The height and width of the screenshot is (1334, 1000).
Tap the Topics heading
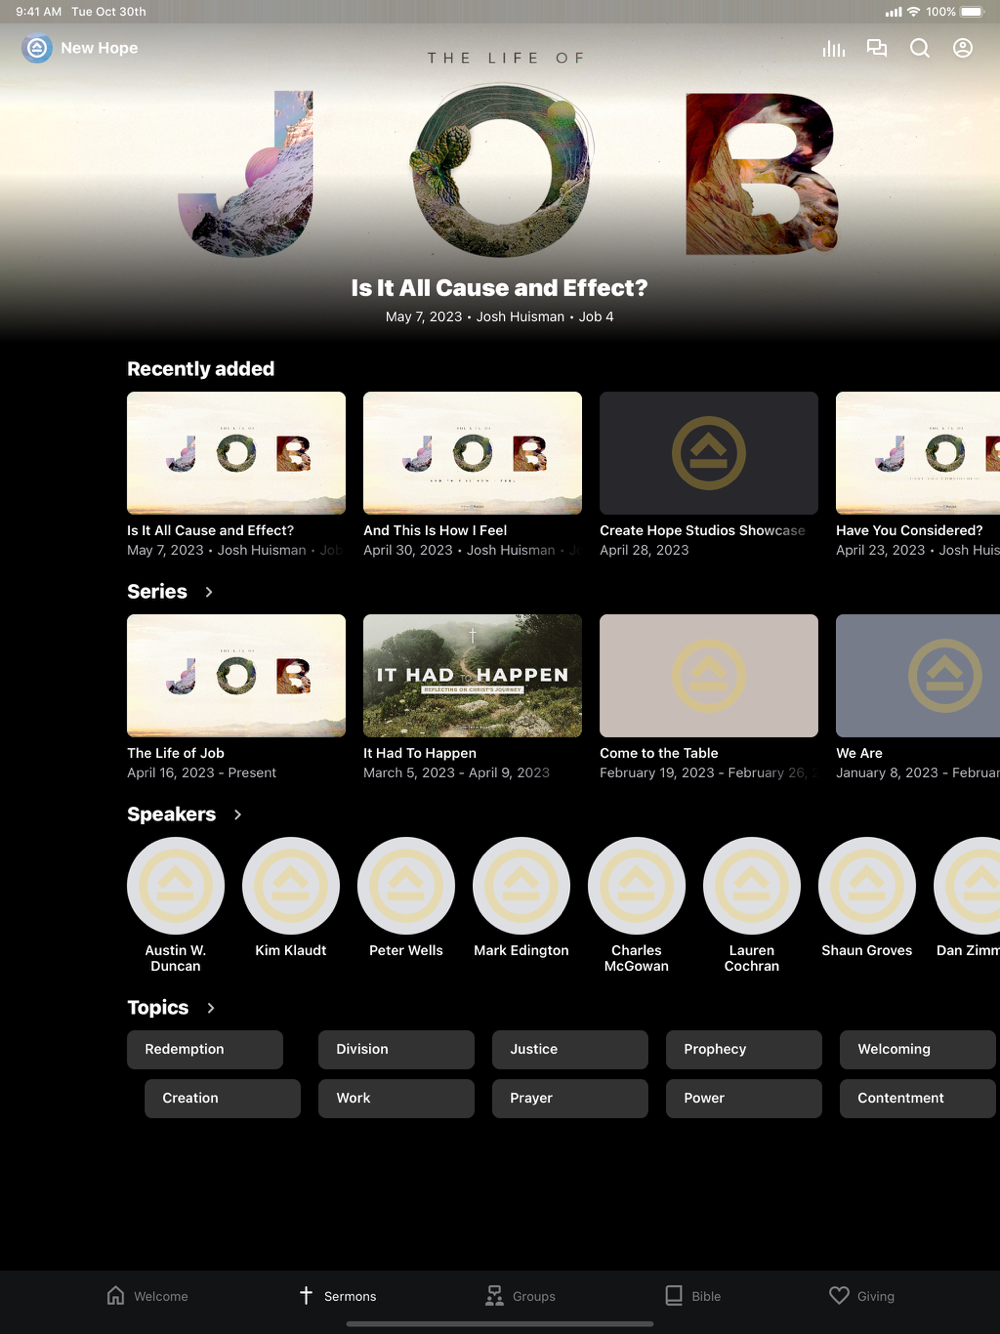pos(158,1008)
